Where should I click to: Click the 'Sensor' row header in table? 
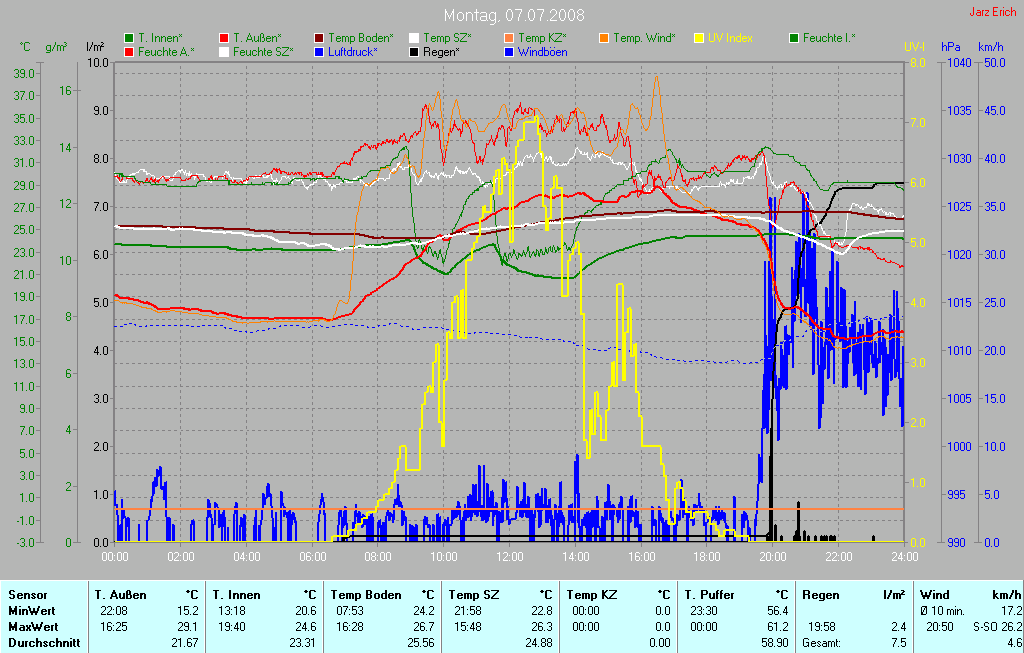point(28,595)
